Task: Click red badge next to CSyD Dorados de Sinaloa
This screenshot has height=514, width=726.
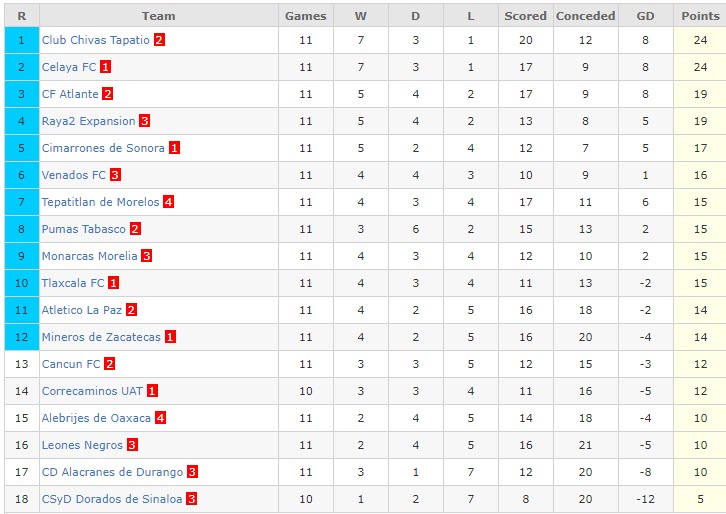Action: tap(192, 499)
